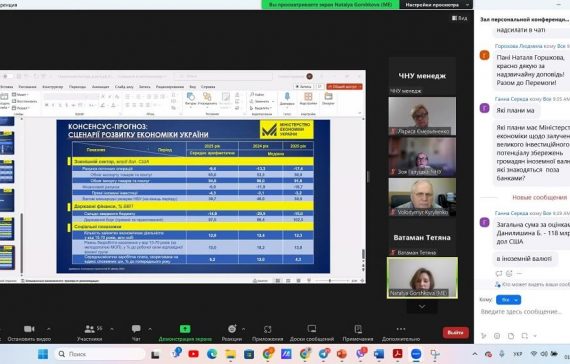Click the Дополнительно three-dots icon

[x=401, y=329]
